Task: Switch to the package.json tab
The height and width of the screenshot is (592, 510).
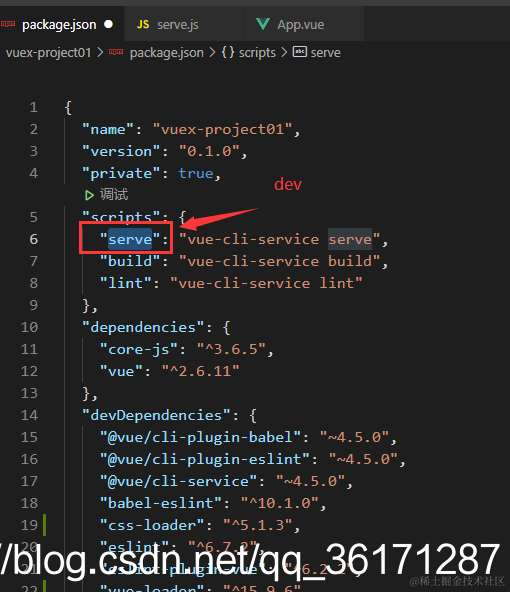Action: click(x=62, y=25)
